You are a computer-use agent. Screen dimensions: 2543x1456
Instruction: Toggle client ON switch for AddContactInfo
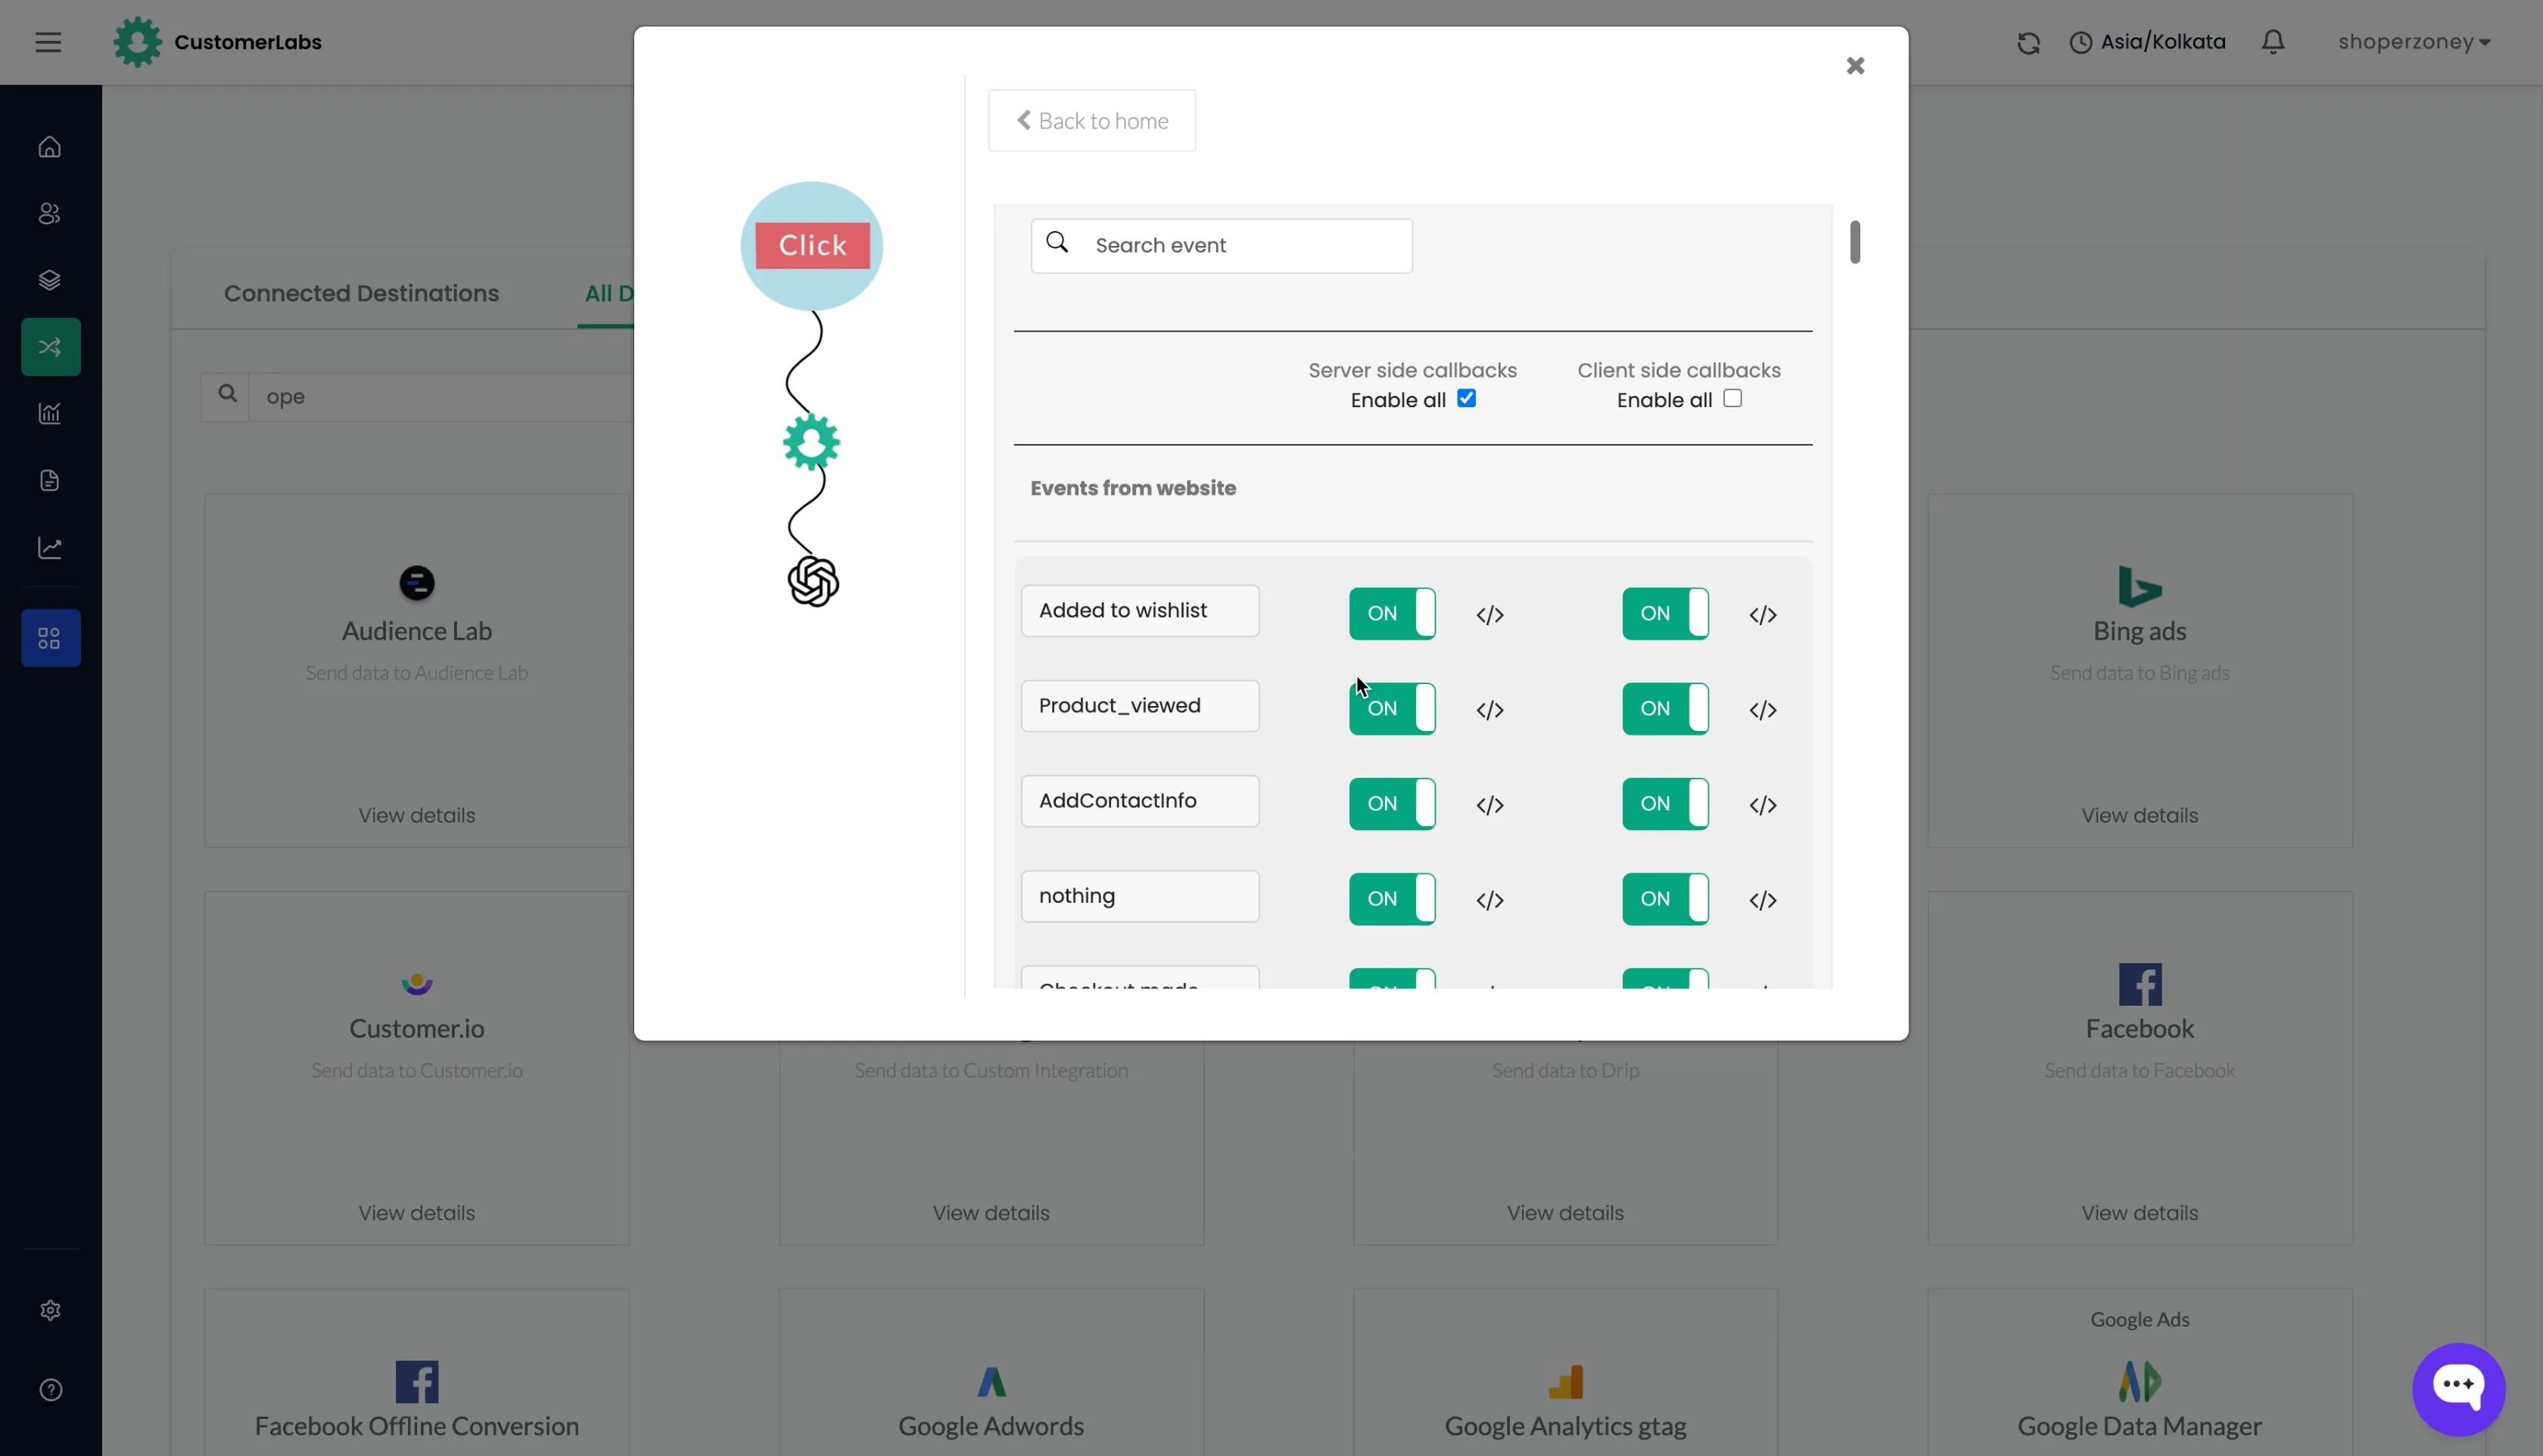(x=1665, y=803)
